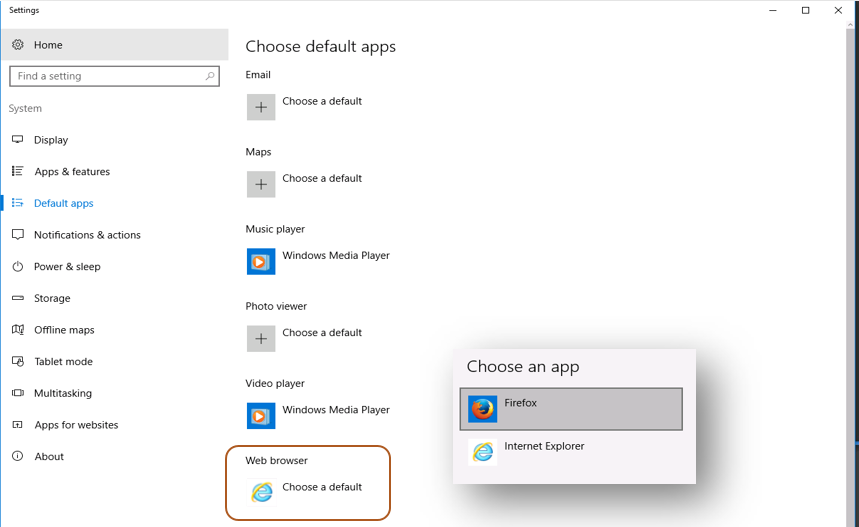
Task: Click the Firefox icon in Choose an app
Action: (x=483, y=409)
